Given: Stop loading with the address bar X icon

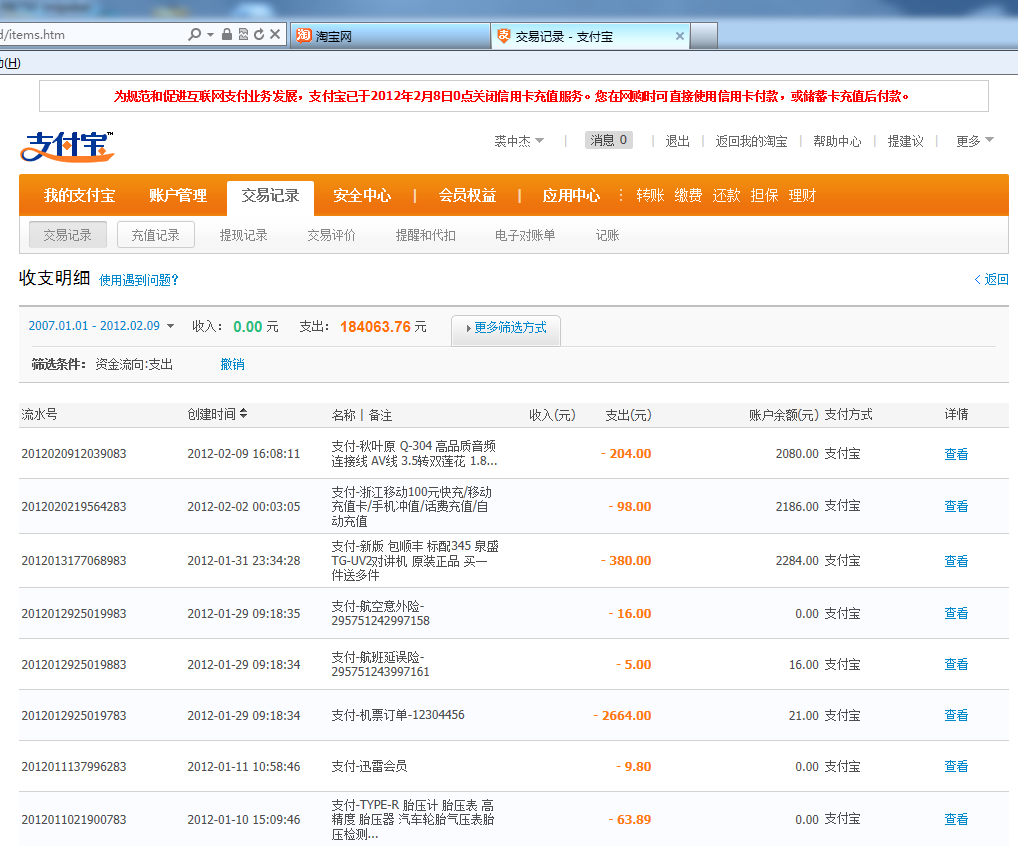Looking at the screenshot, I should (x=275, y=34).
